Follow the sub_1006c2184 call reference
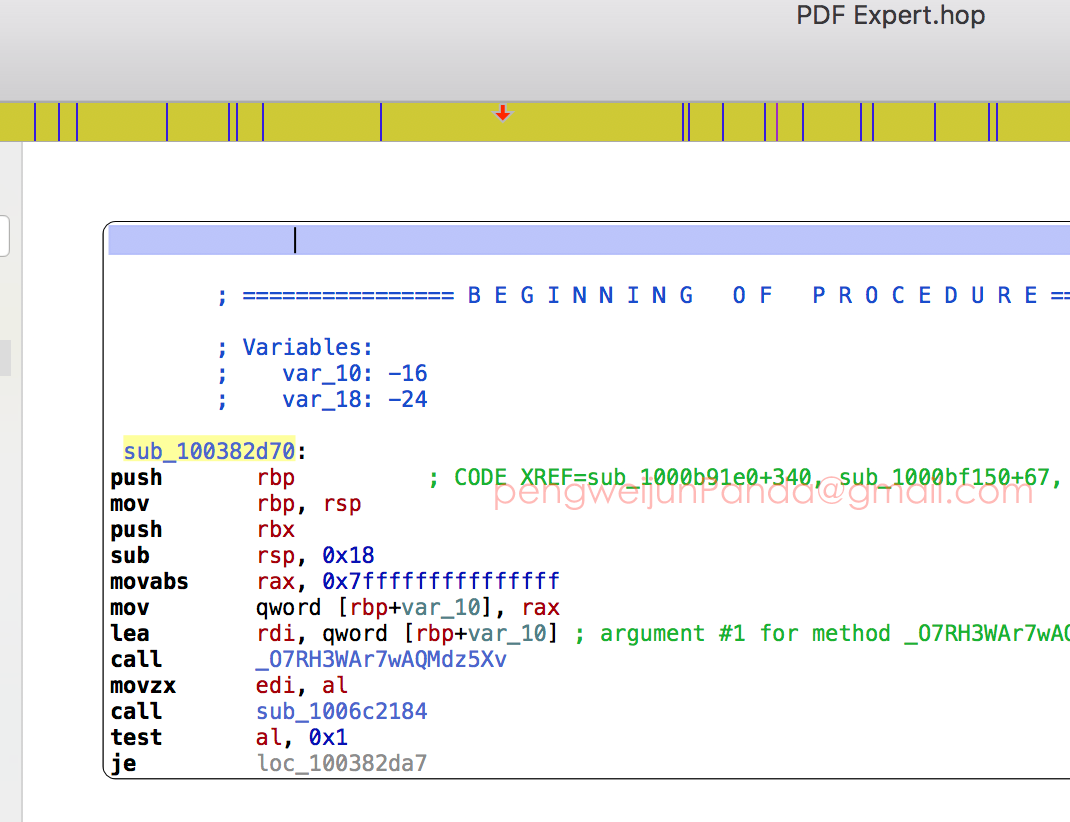Screen dimensions: 1070x822 pos(342,711)
